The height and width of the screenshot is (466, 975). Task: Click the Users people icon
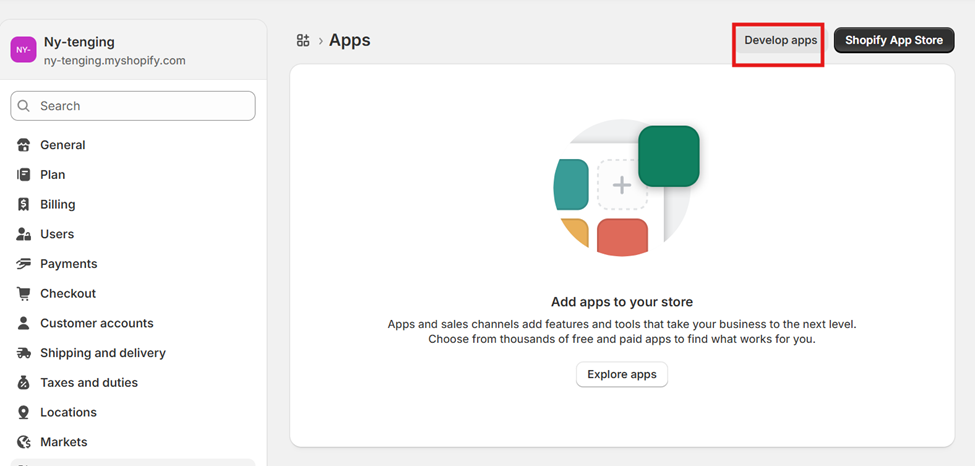[x=24, y=234]
